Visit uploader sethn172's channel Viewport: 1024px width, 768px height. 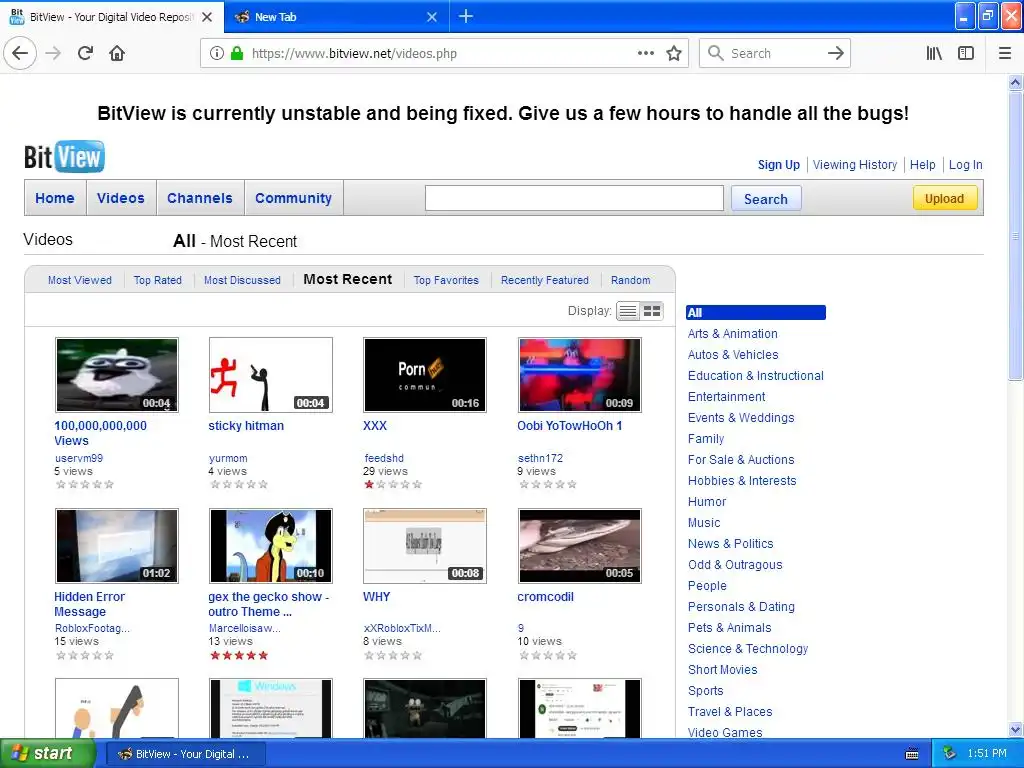[x=540, y=458]
